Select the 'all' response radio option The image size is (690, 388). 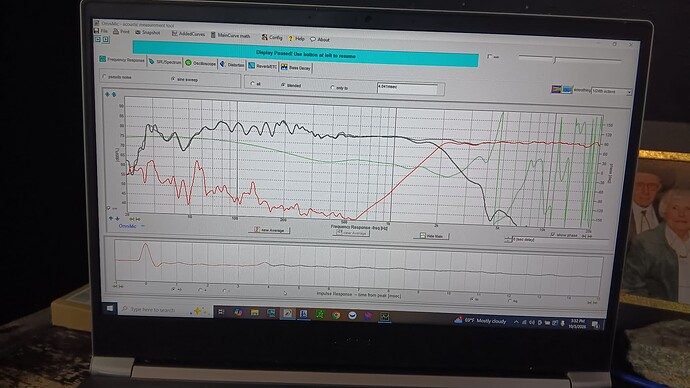coord(255,83)
